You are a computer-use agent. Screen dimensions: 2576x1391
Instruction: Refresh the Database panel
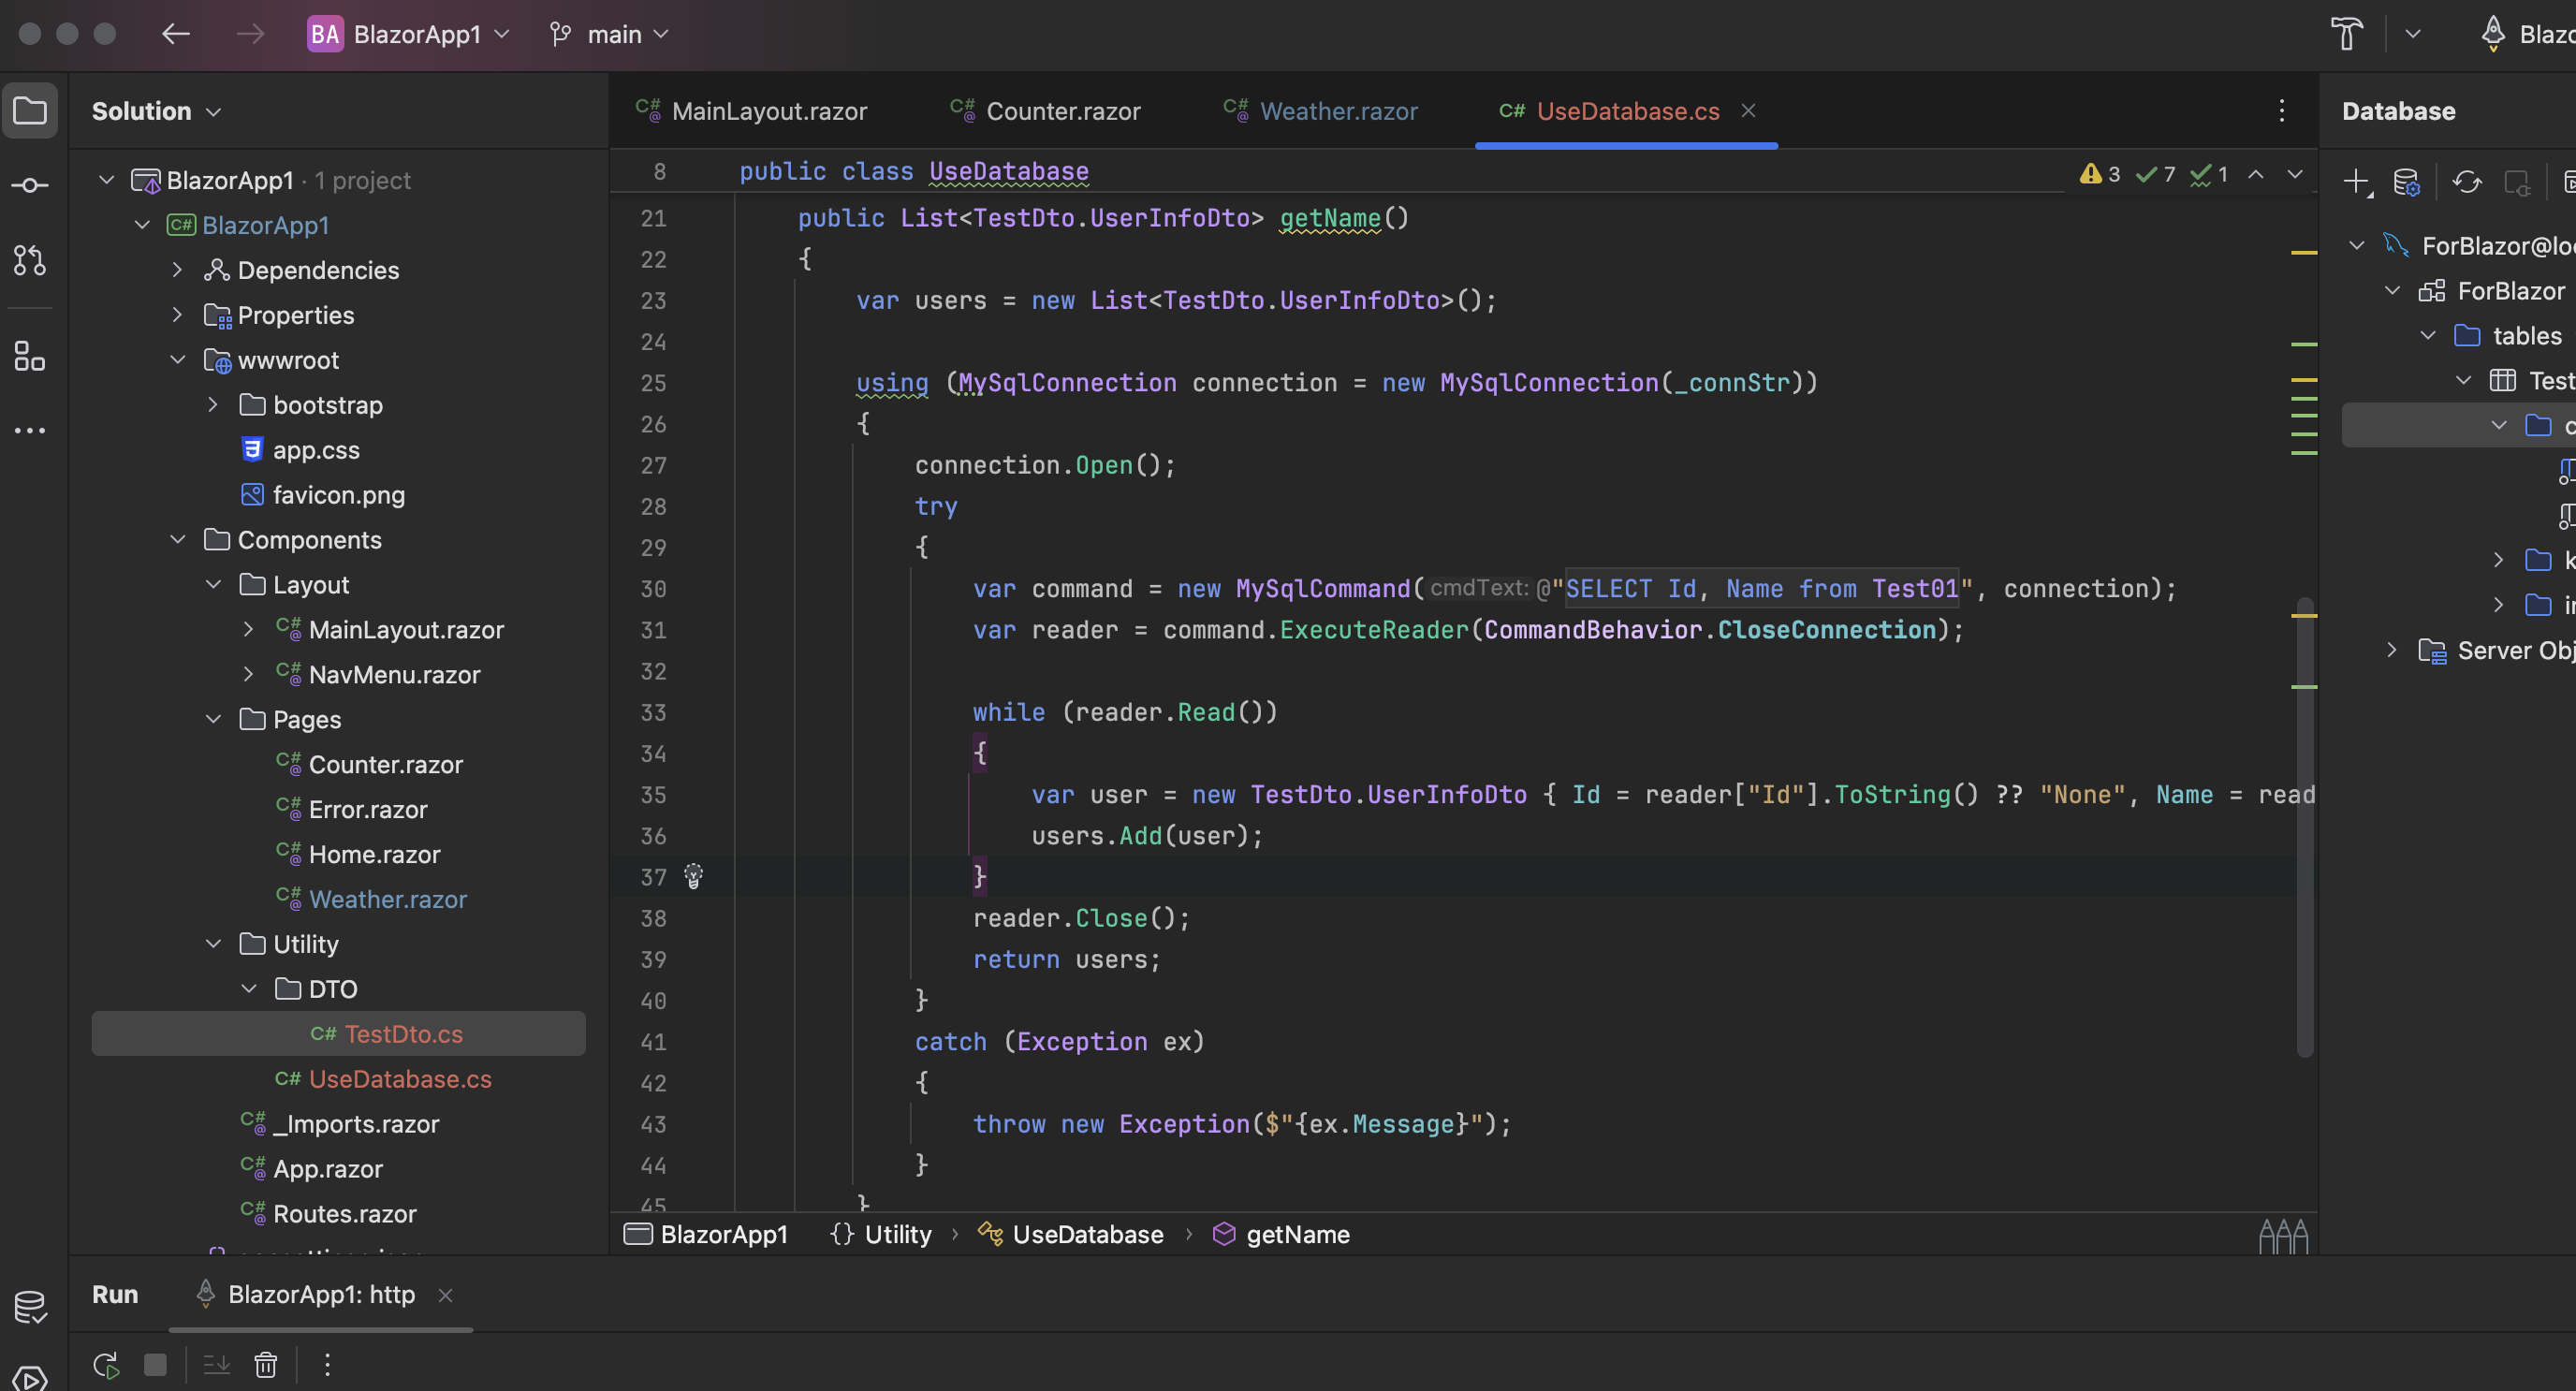pyautogui.click(x=2466, y=182)
